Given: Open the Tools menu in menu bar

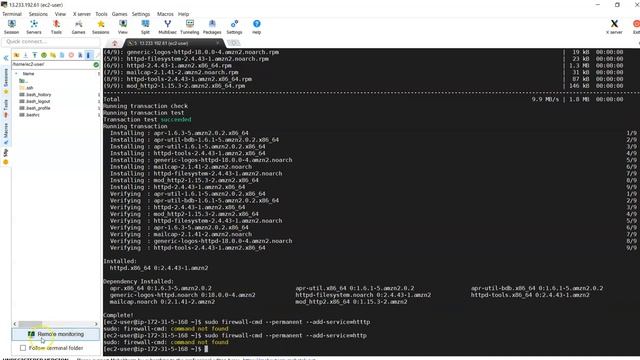Looking at the screenshot, I should coord(101,14).
